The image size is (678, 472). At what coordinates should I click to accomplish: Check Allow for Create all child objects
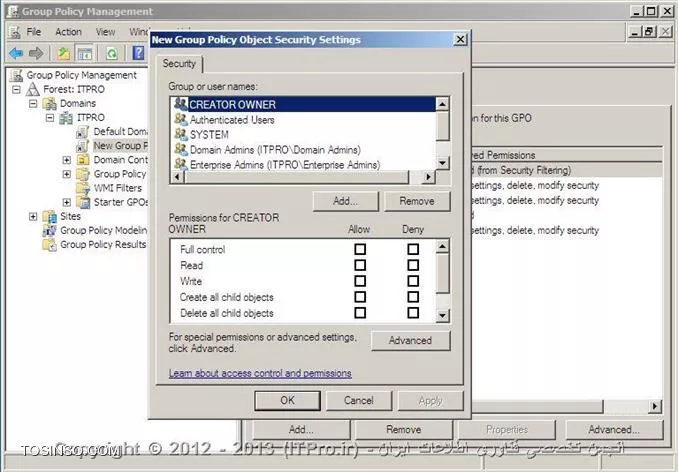[360, 297]
